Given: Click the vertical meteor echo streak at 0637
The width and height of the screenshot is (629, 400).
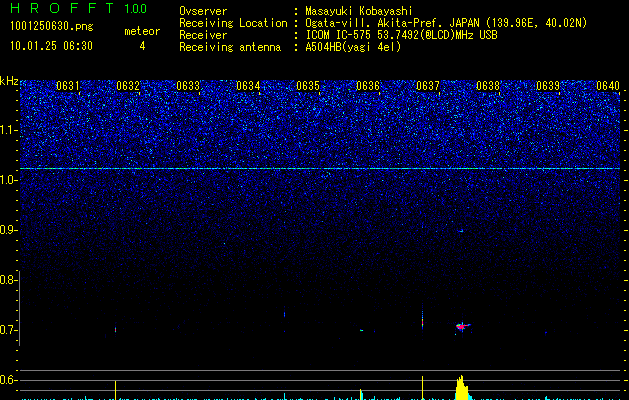Looking at the screenshot, I should [x=422, y=317].
